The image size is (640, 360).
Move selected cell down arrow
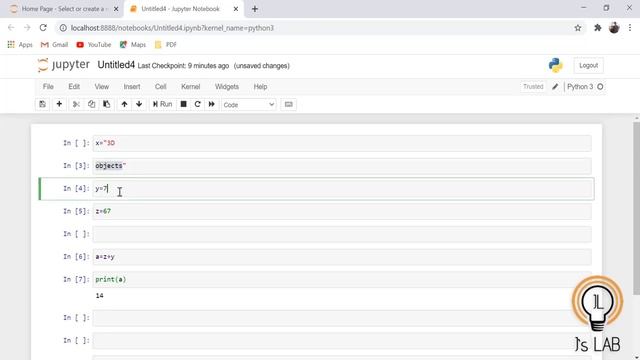click(139, 104)
